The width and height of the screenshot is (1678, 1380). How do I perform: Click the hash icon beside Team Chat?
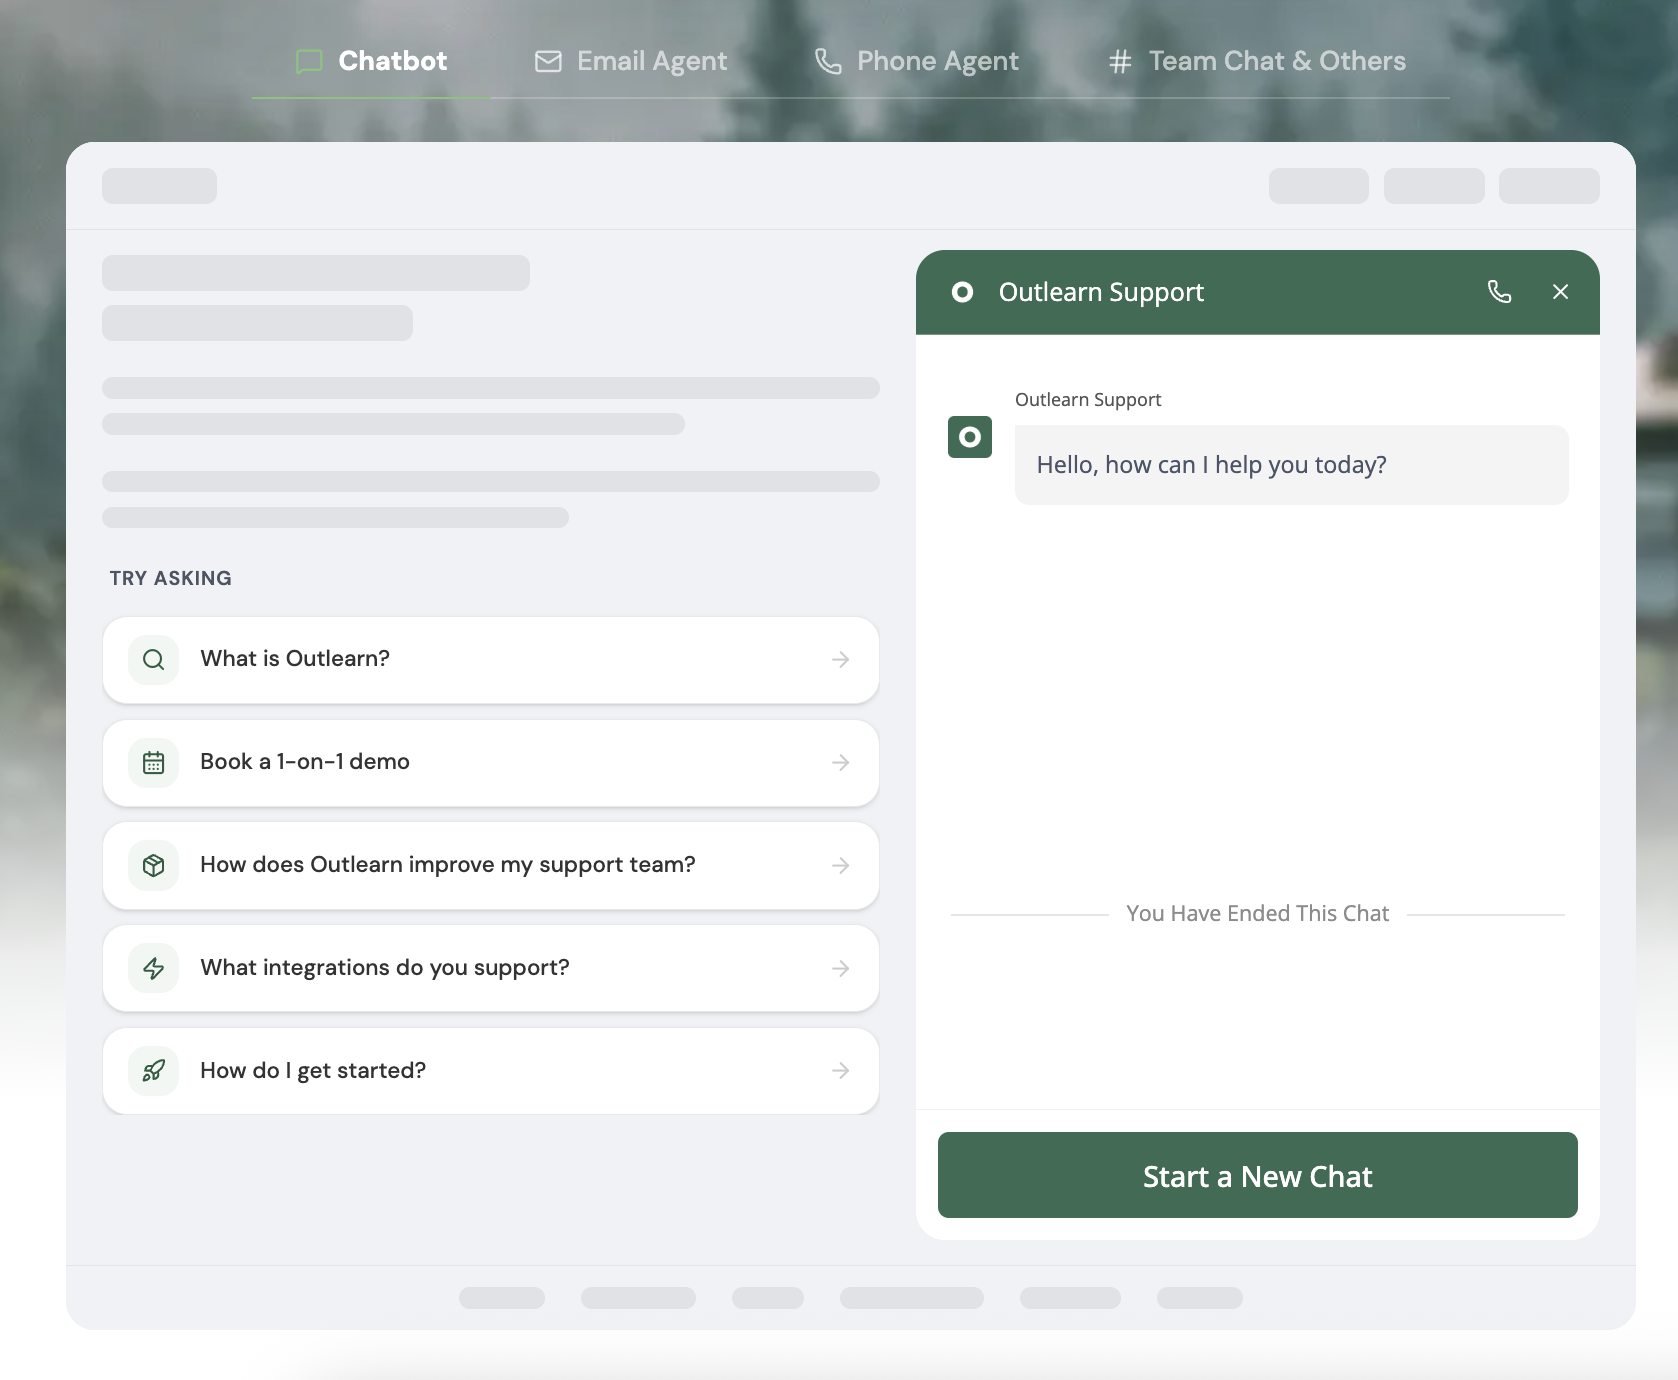[1120, 62]
